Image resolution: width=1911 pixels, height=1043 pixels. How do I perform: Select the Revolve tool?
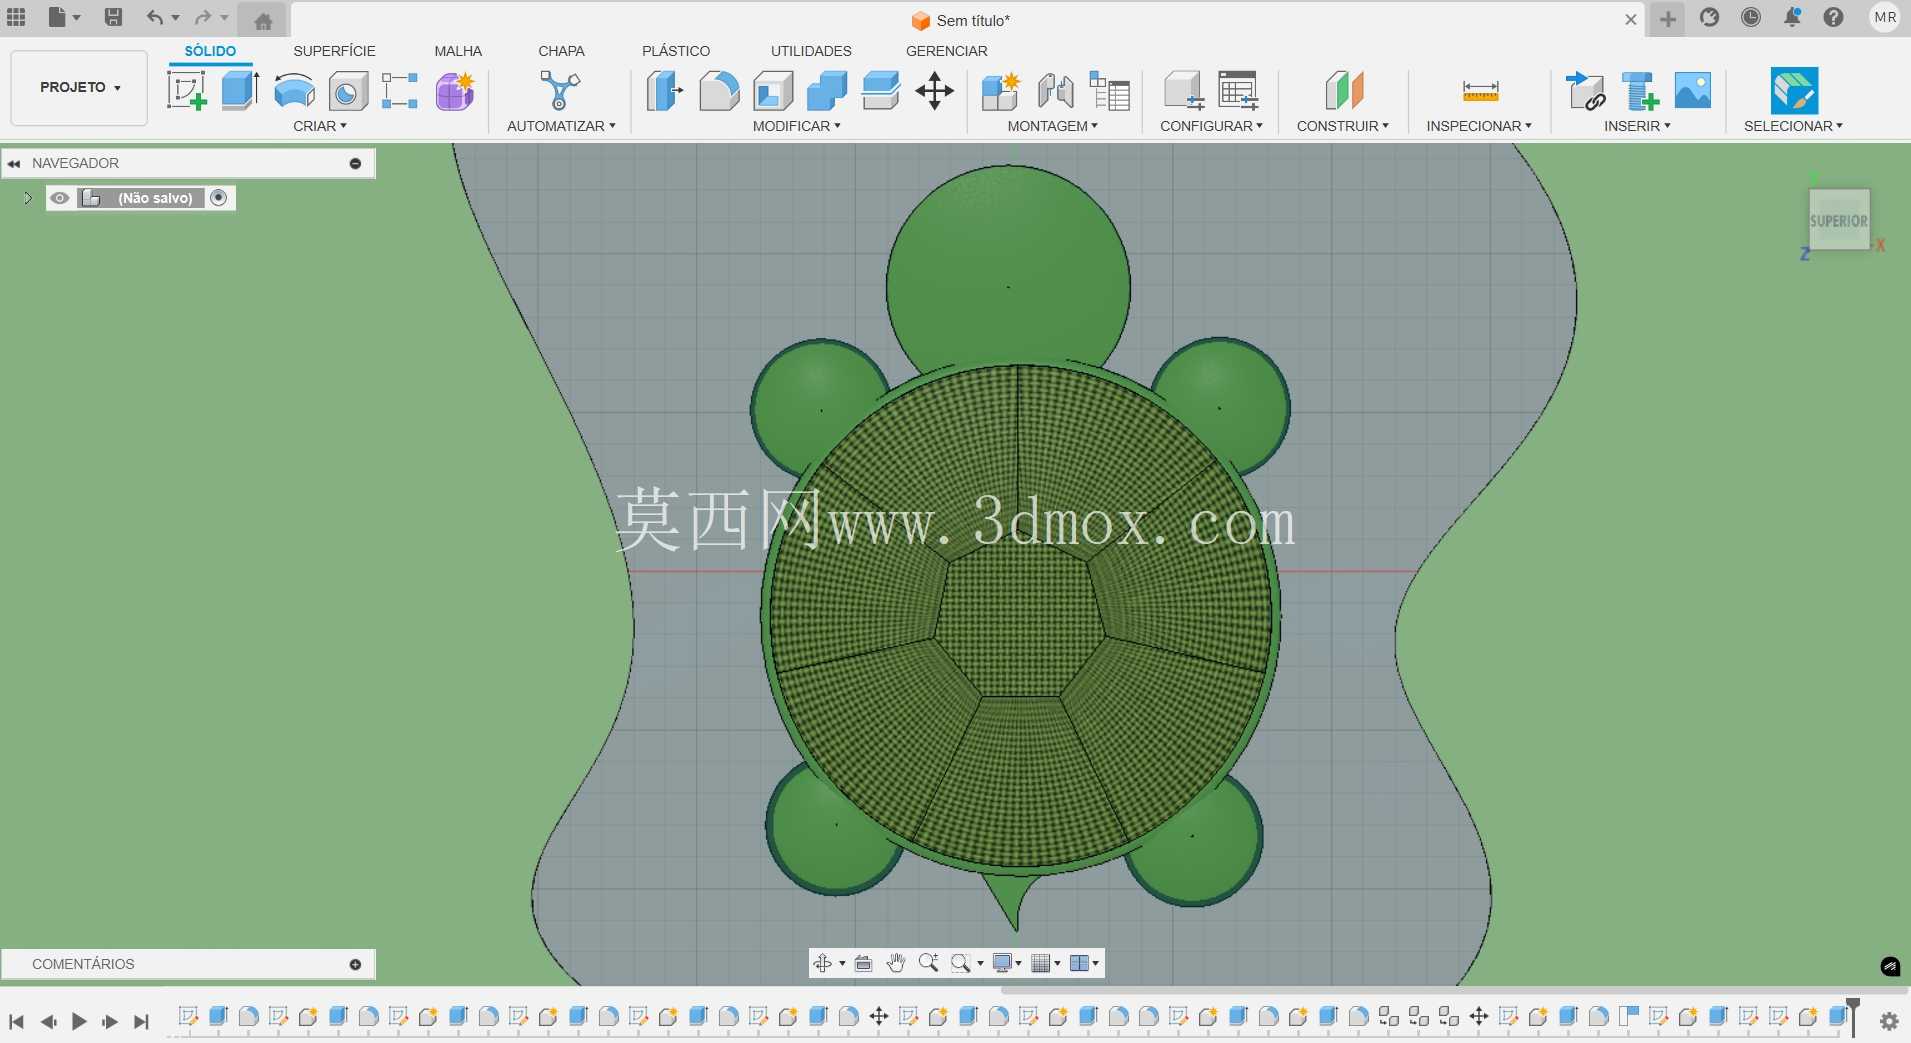(x=294, y=91)
